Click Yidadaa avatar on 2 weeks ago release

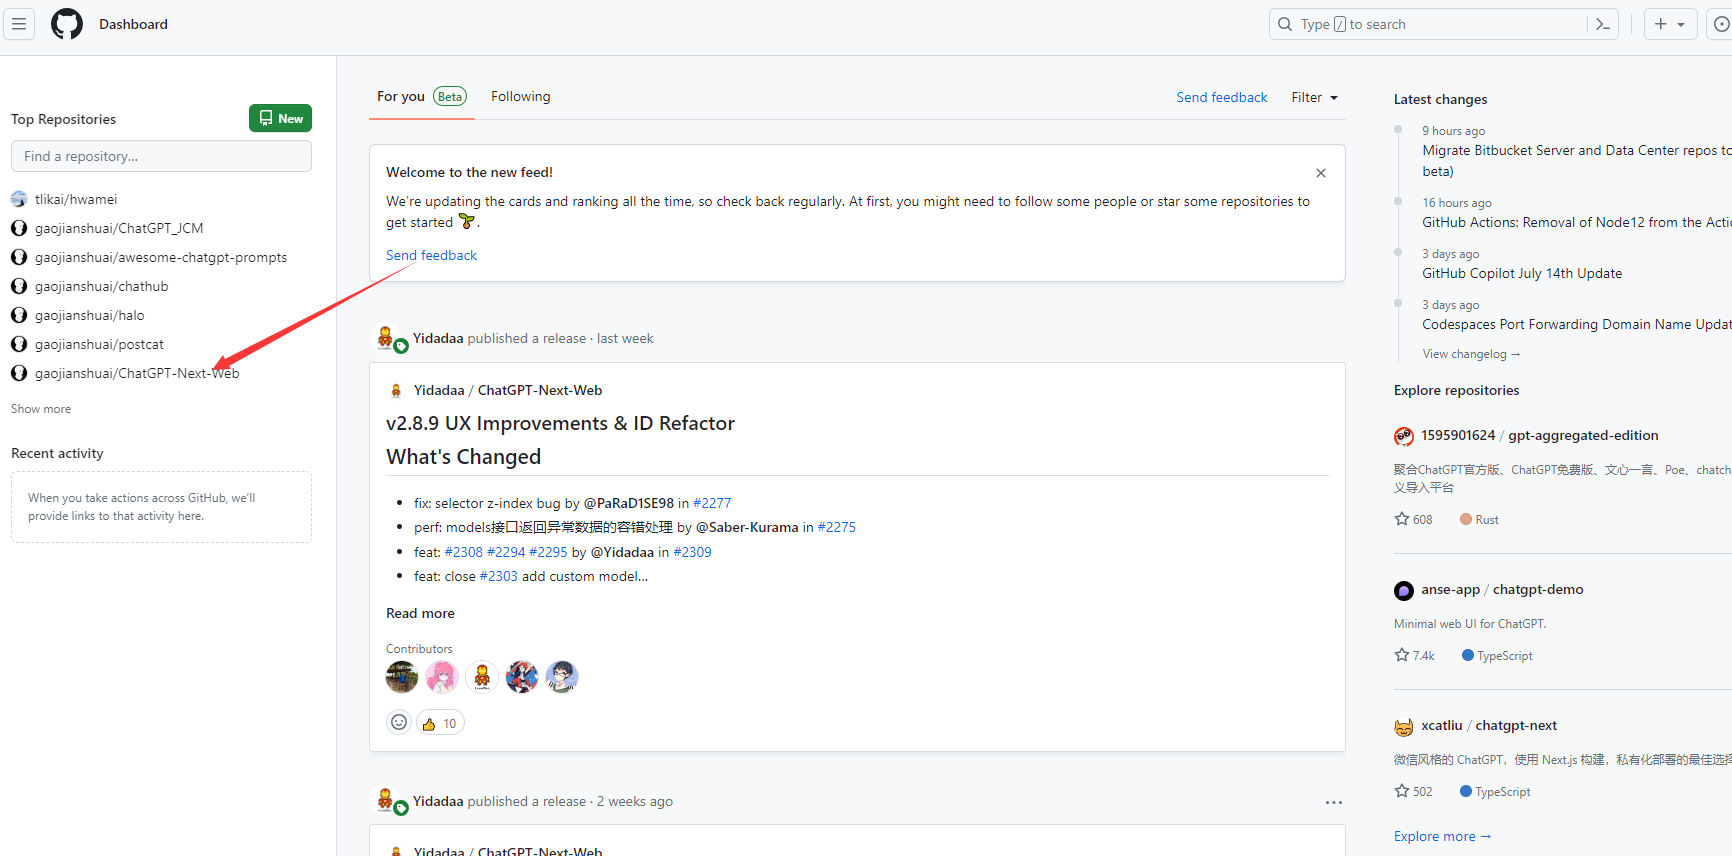tap(386, 801)
